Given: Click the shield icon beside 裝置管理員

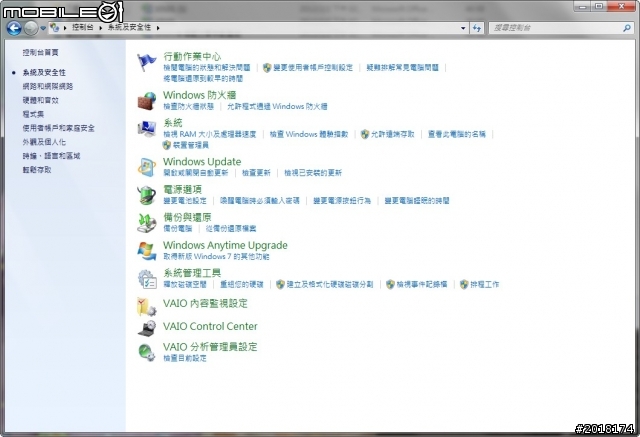Looking at the screenshot, I should (x=167, y=145).
